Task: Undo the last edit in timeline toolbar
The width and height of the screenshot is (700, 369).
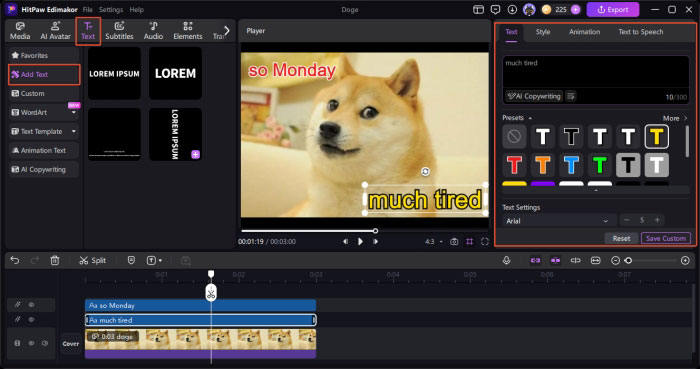Action: pos(15,260)
